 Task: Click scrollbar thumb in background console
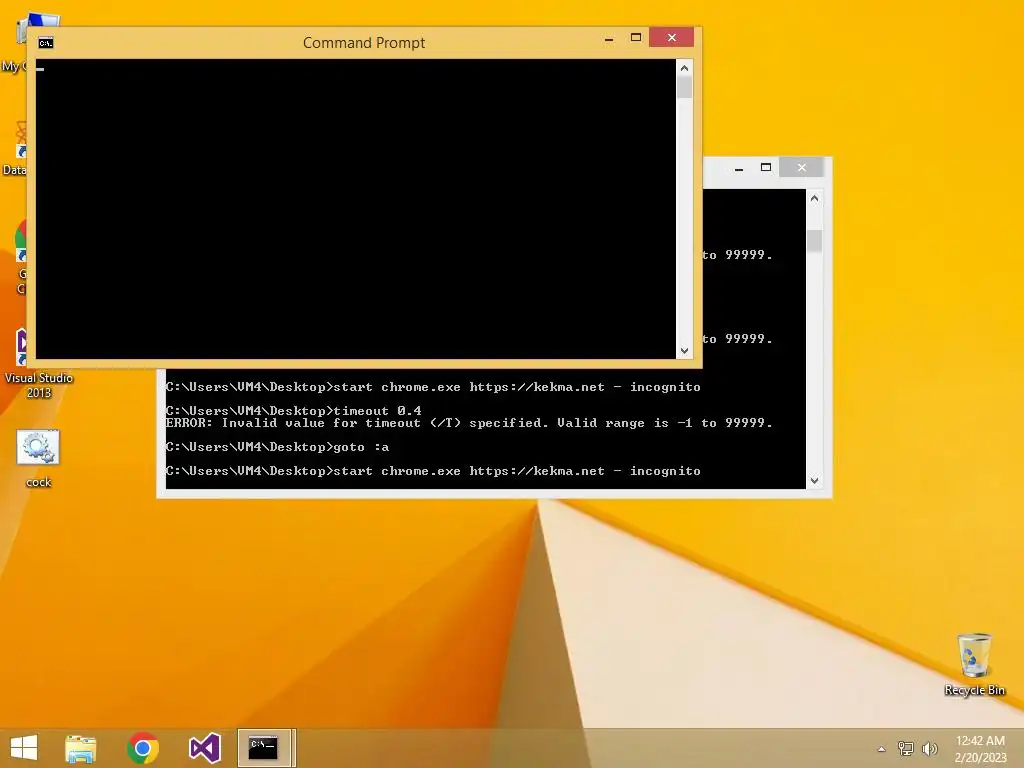pos(814,241)
